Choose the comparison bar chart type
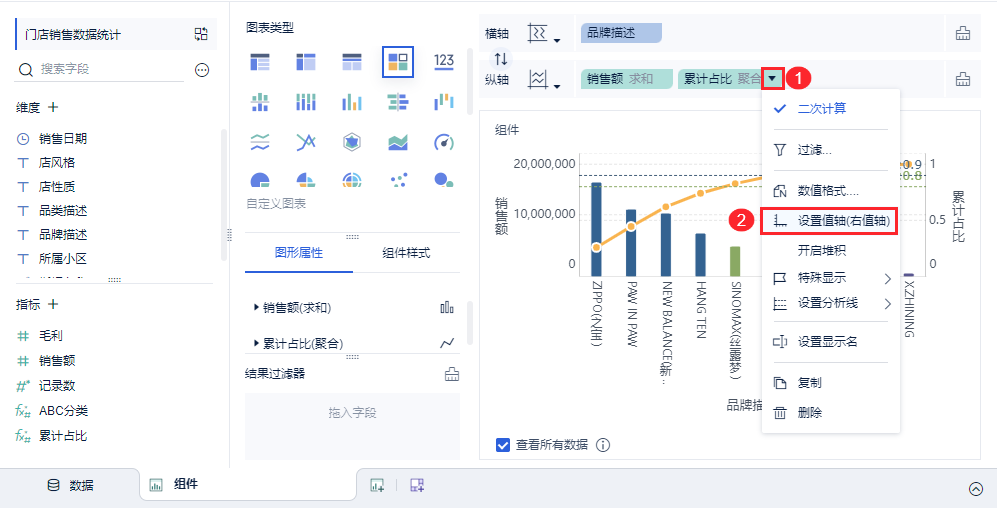Viewport: 997px width, 508px height. pyautogui.click(x=398, y=102)
